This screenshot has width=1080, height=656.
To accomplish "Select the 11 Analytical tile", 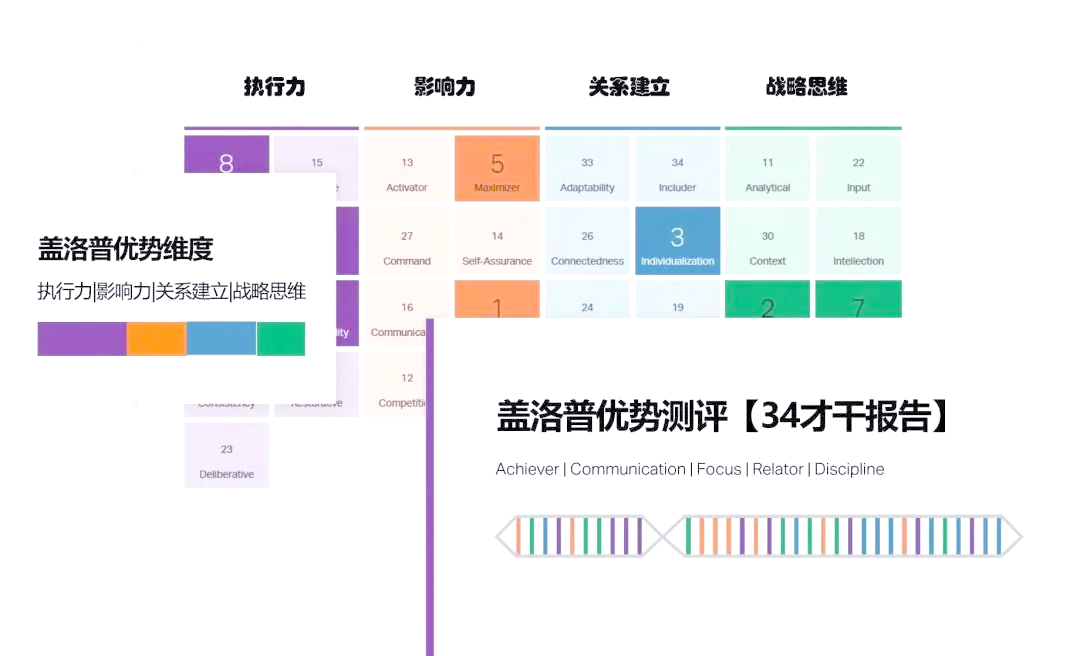I will click(767, 168).
